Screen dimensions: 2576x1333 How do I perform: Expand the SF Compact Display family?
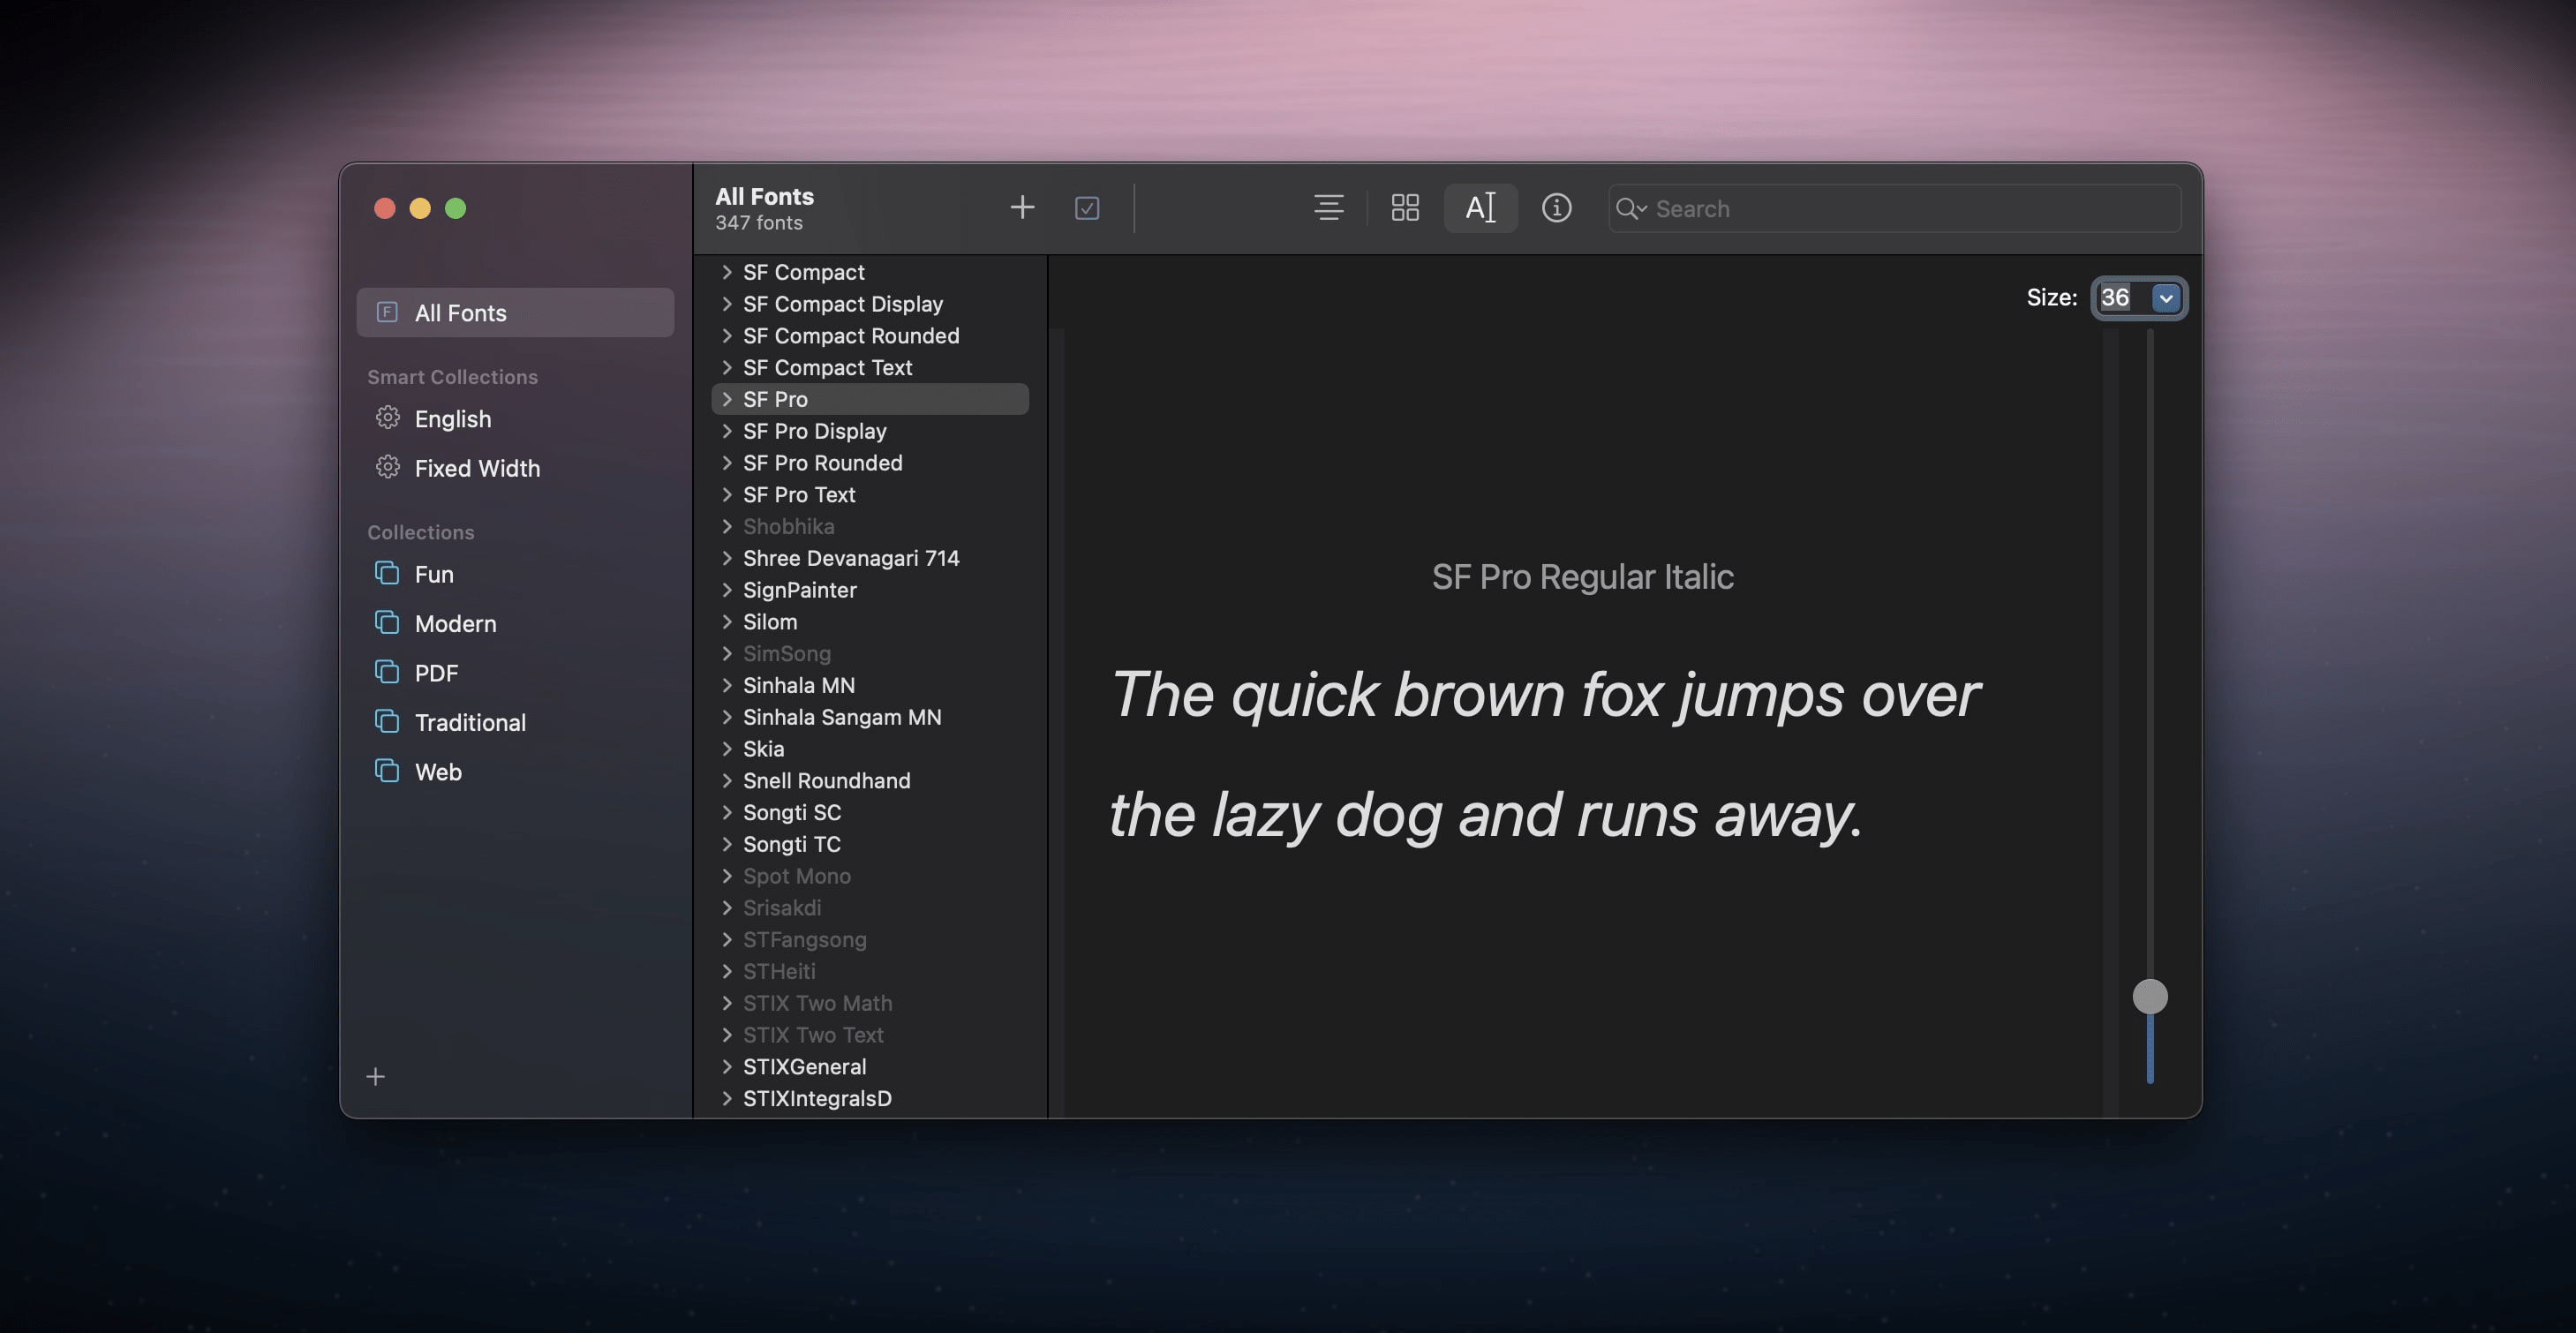click(x=727, y=304)
